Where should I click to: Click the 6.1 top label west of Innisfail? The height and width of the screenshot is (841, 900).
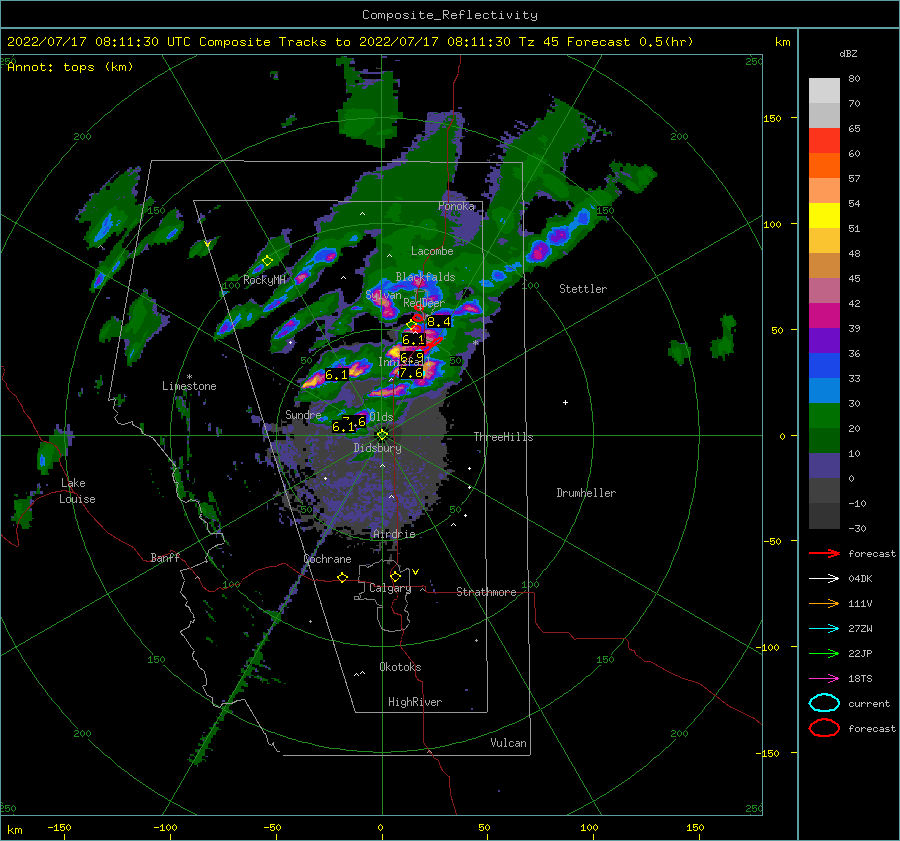pyautogui.click(x=336, y=375)
